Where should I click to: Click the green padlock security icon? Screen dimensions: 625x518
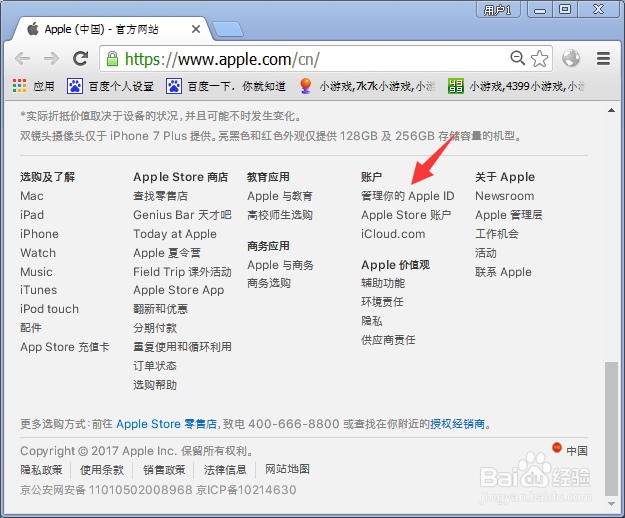[x=112, y=59]
